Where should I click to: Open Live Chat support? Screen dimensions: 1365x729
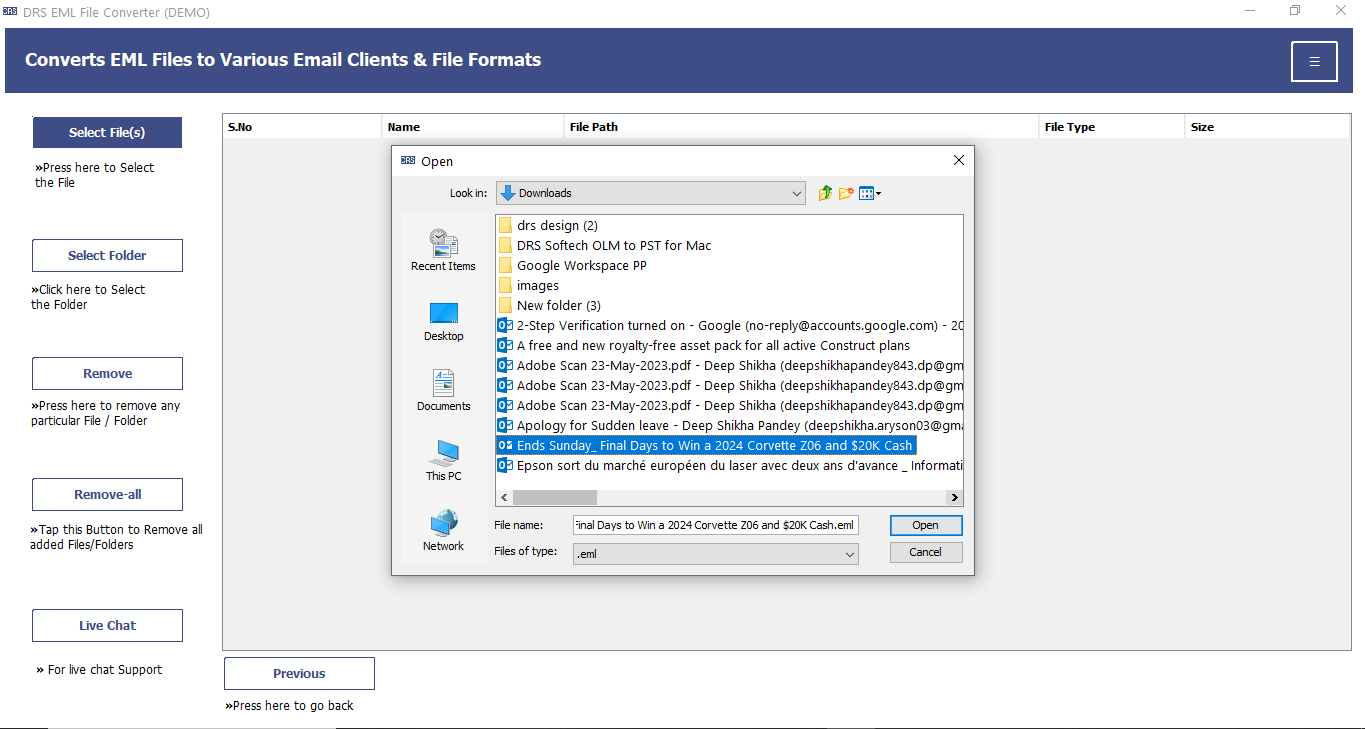click(x=107, y=625)
